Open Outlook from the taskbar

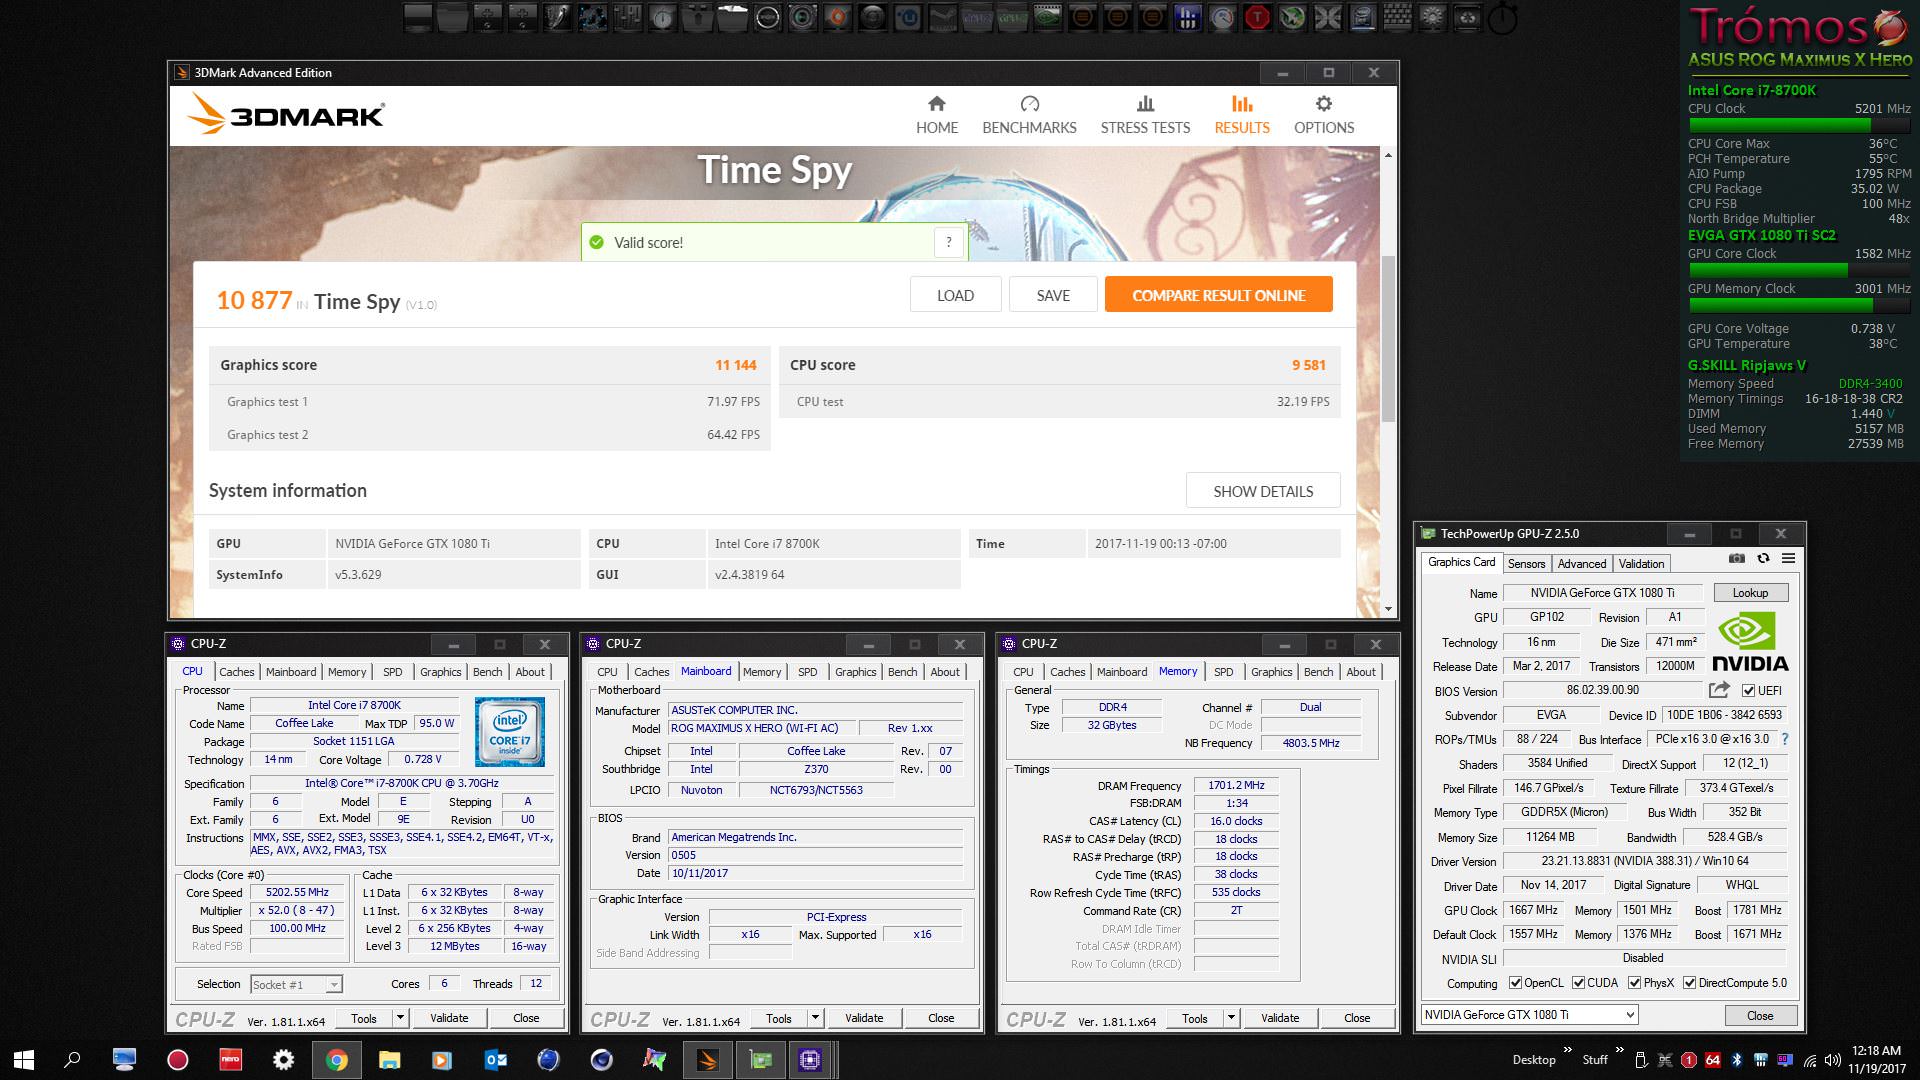[495, 1060]
